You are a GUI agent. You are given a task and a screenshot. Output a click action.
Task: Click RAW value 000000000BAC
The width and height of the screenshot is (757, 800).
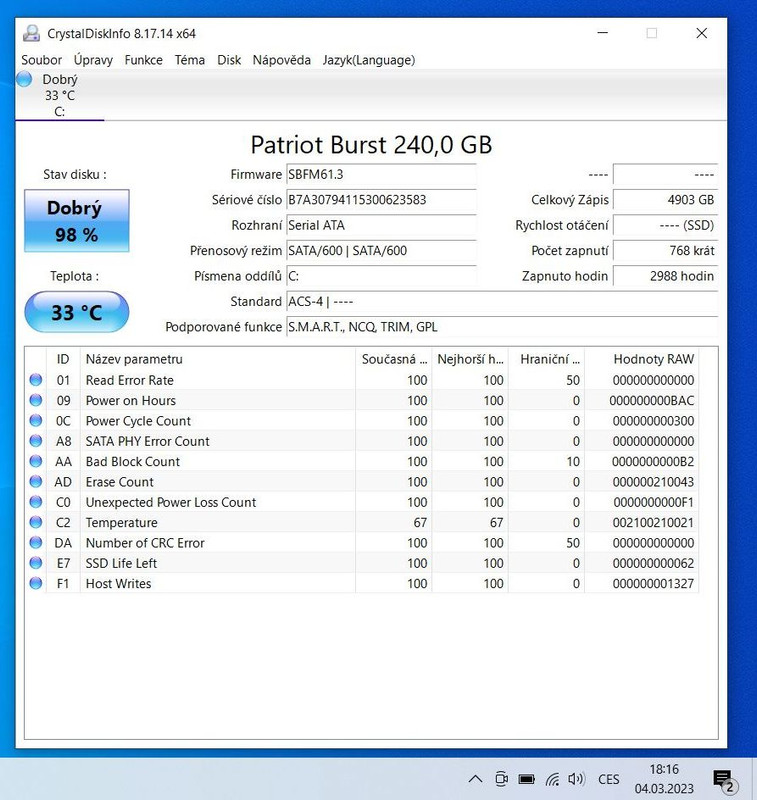click(652, 401)
